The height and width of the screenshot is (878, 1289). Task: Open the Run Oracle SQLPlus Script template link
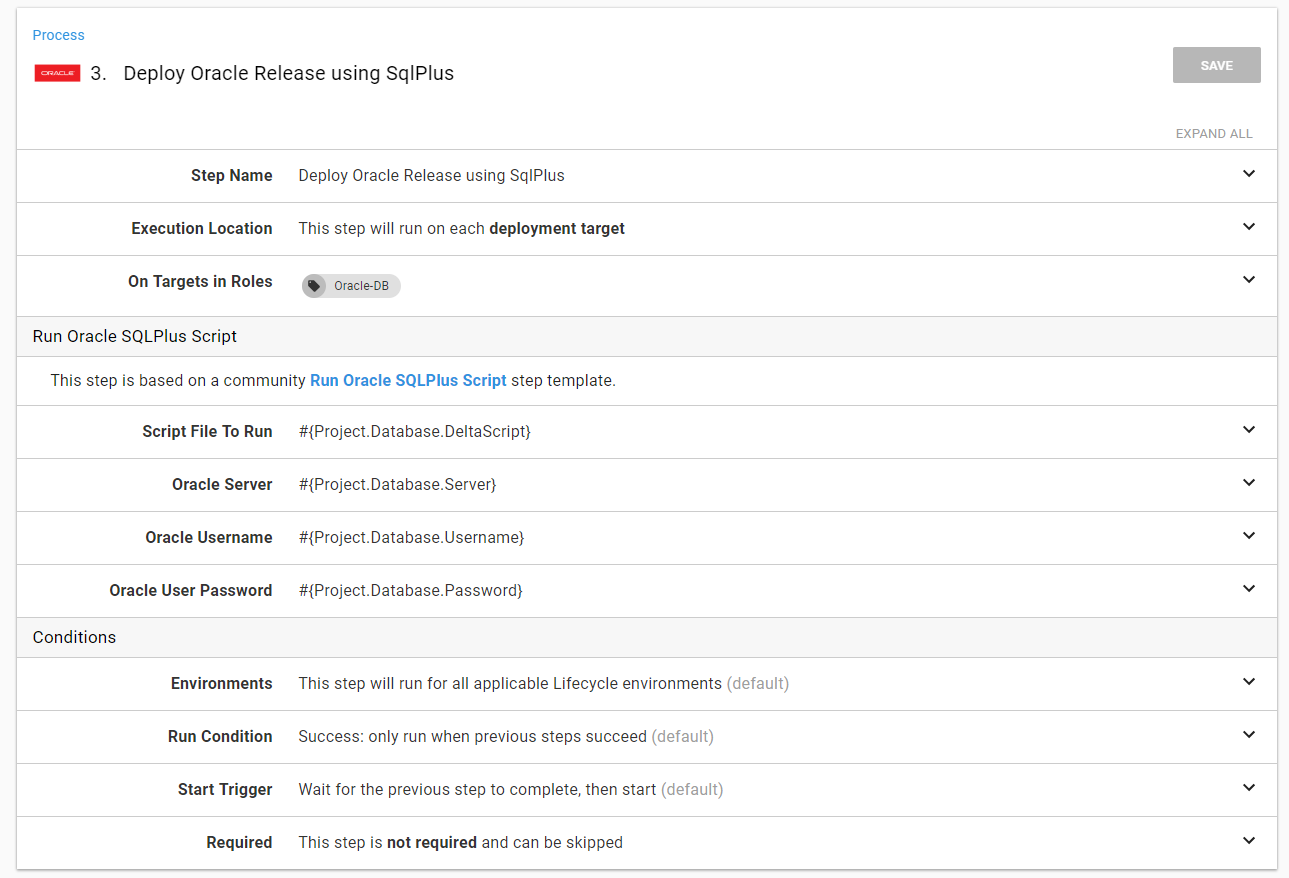(x=408, y=380)
